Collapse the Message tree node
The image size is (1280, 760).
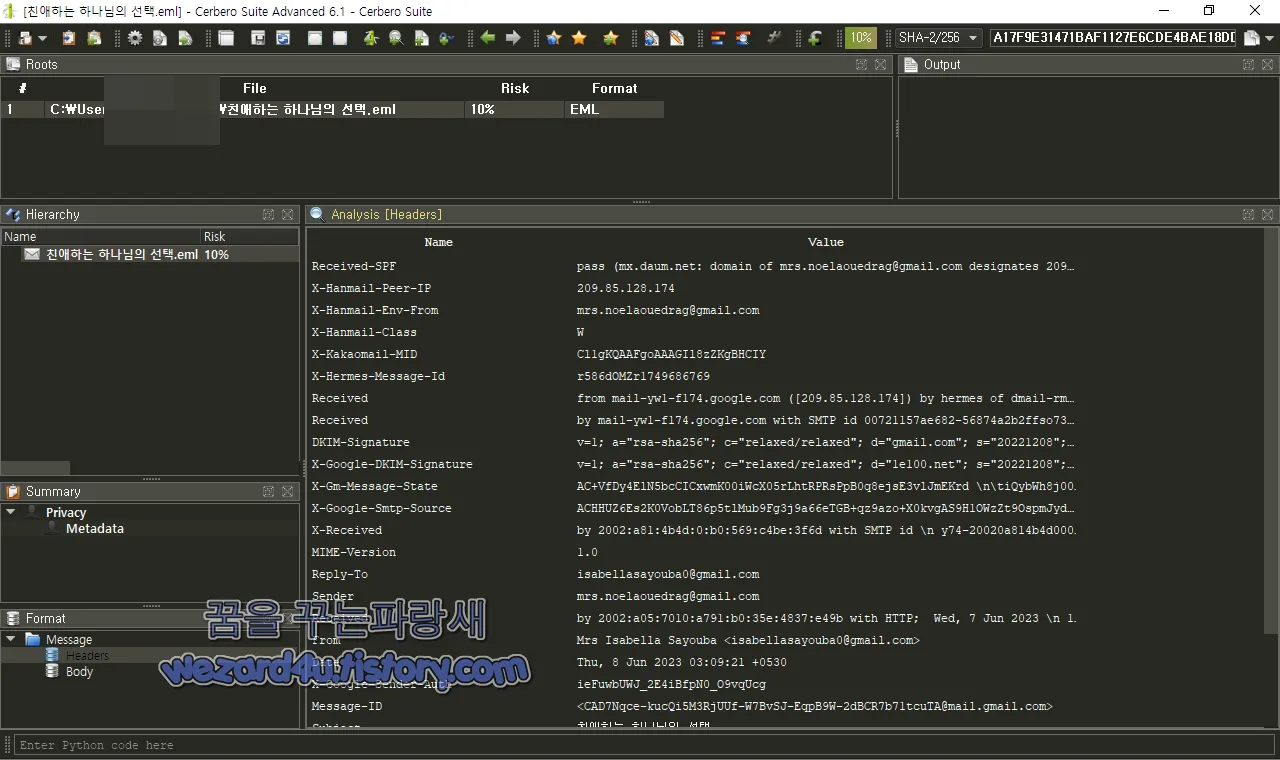[11, 639]
